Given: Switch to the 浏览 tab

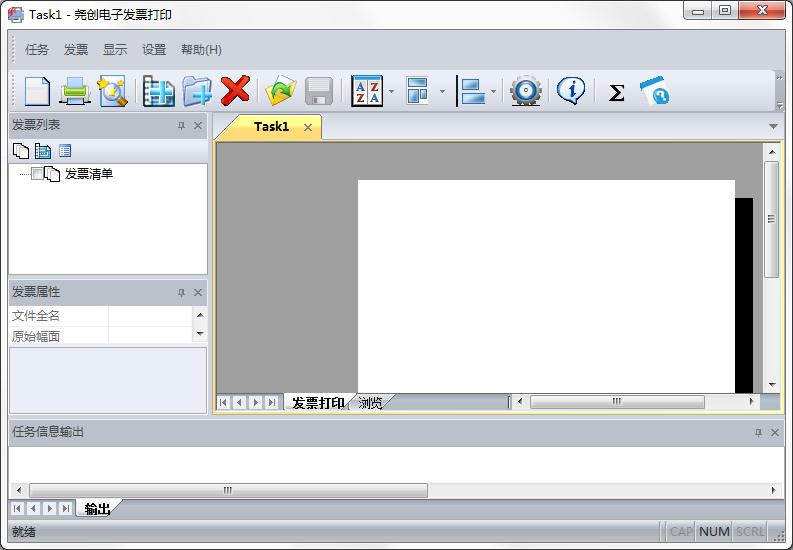Looking at the screenshot, I should tap(370, 403).
